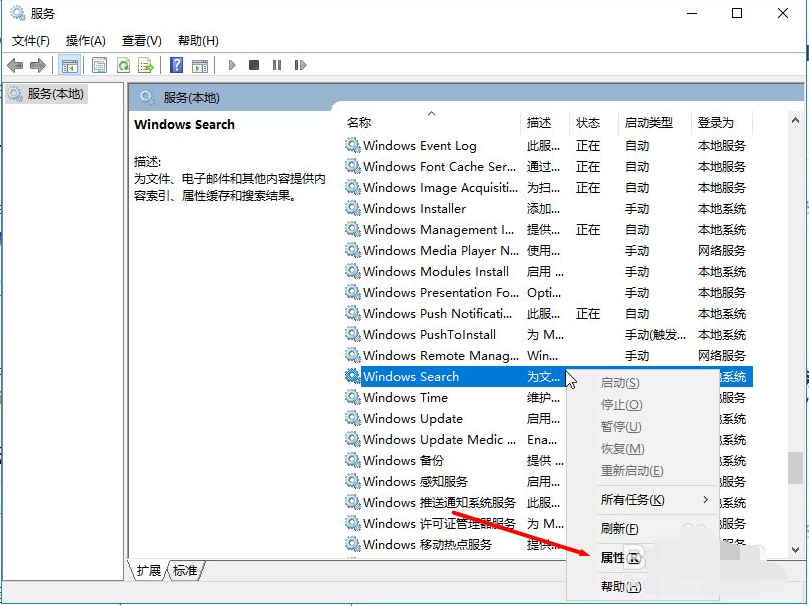Restart the service using the restart icon
Screen dimensions: 809x606
point(302,65)
